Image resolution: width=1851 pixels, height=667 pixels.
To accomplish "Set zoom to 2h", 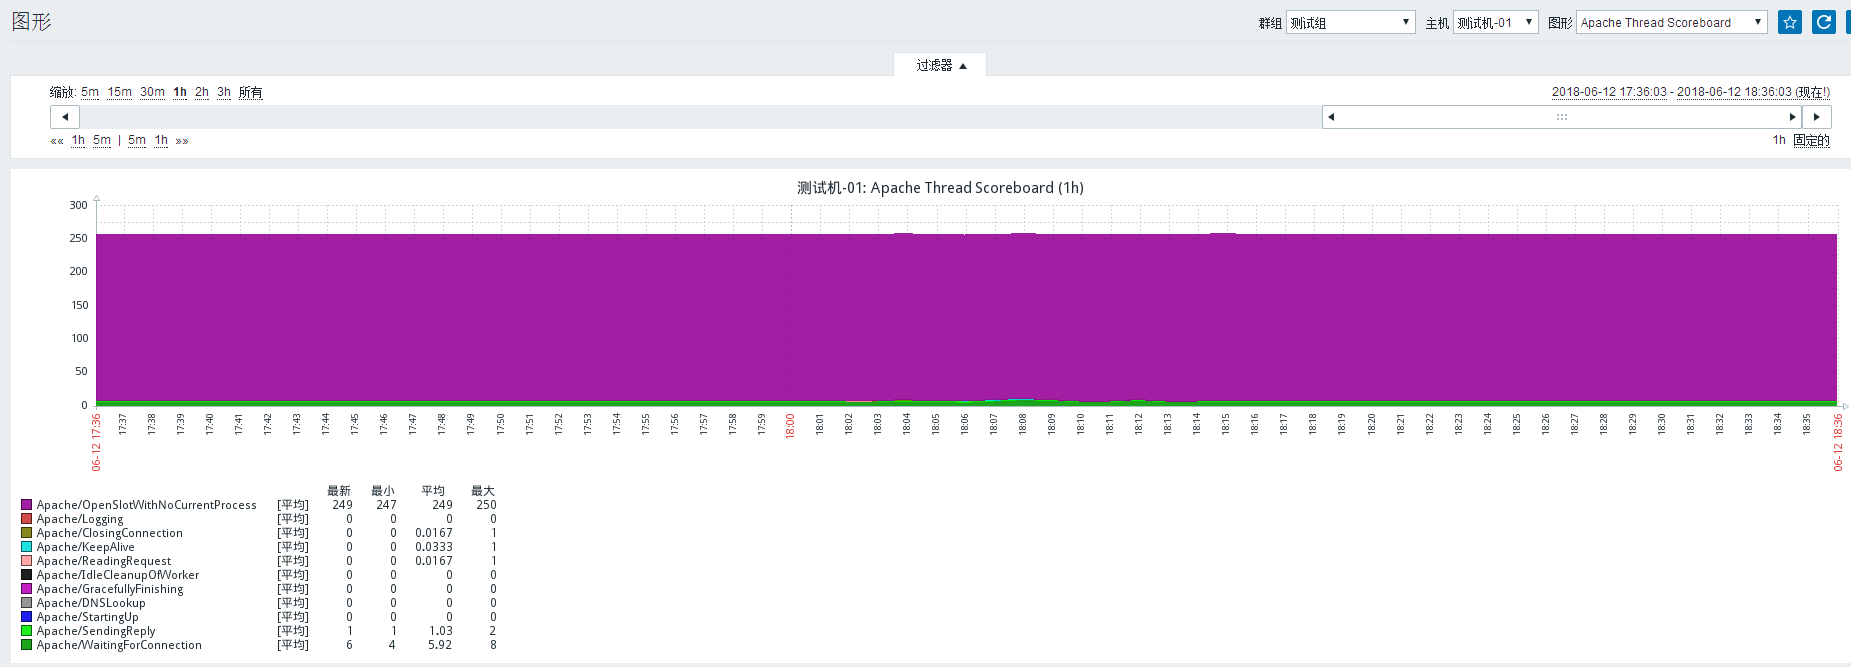I will 202,92.
